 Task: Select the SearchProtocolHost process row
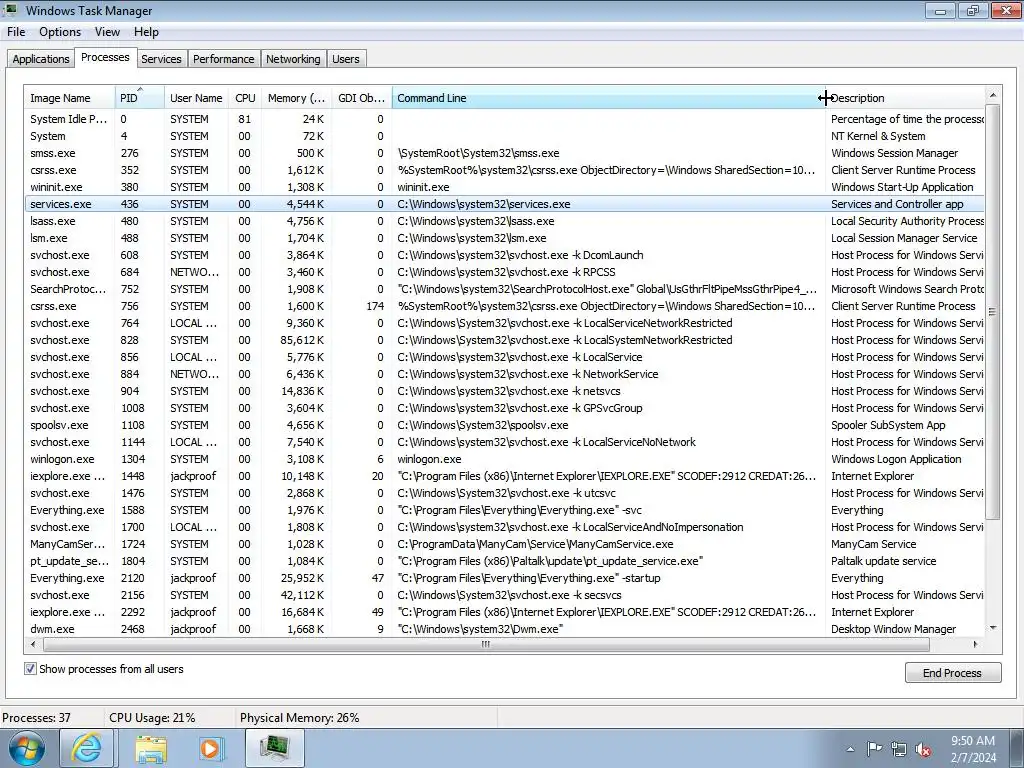504,289
